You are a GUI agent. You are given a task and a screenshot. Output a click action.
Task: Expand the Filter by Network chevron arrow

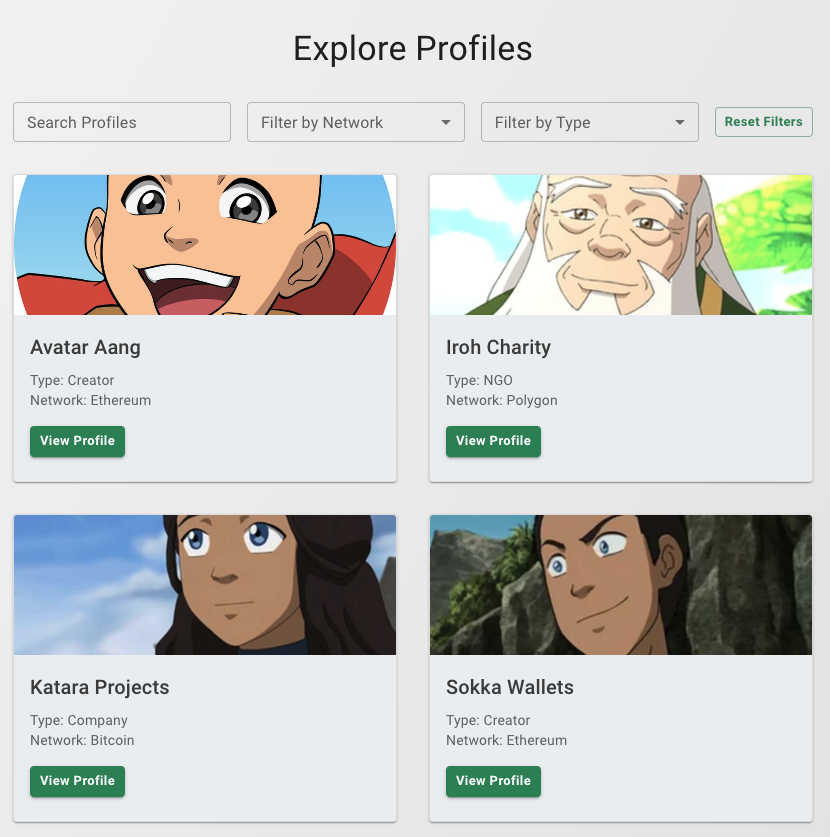tap(445, 122)
